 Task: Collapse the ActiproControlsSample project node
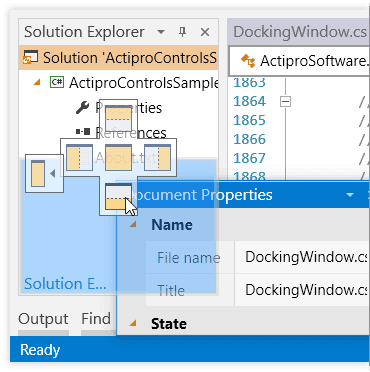[37, 82]
